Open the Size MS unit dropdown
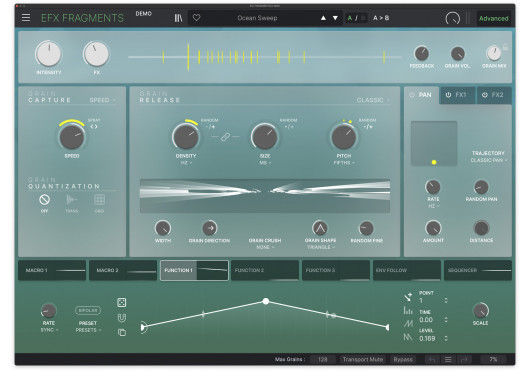The height and width of the screenshot is (371, 530). (x=265, y=163)
